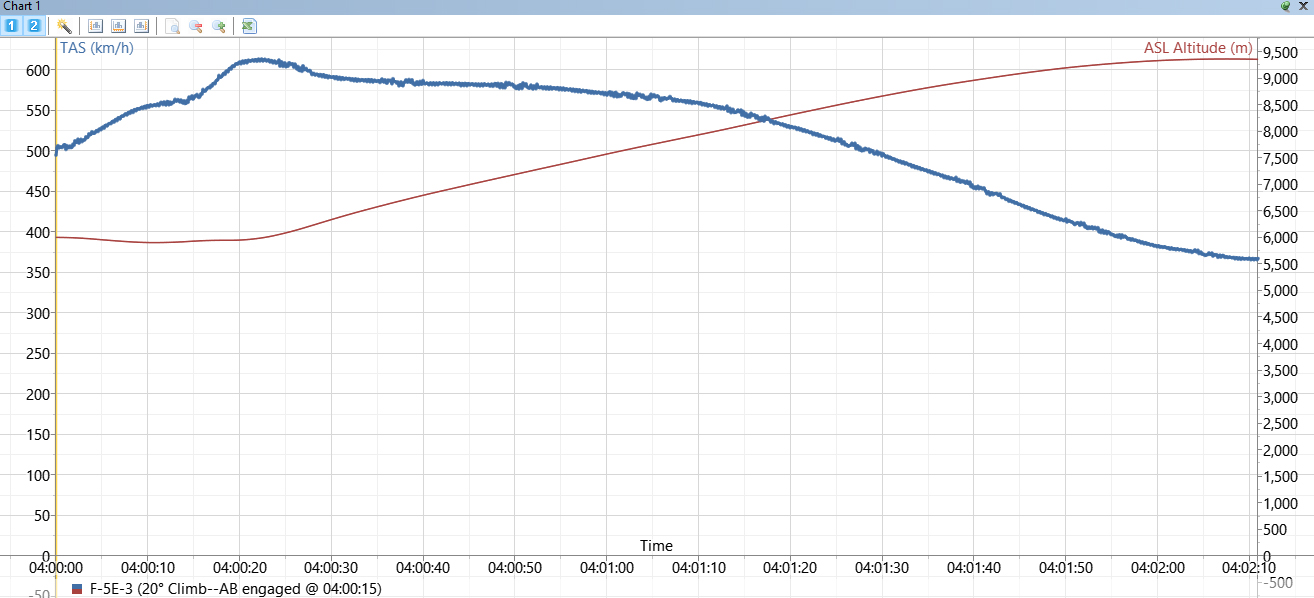This screenshot has height=598, width=1314.
Task: Click the Time axis title
Action: (x=656, y=546)
